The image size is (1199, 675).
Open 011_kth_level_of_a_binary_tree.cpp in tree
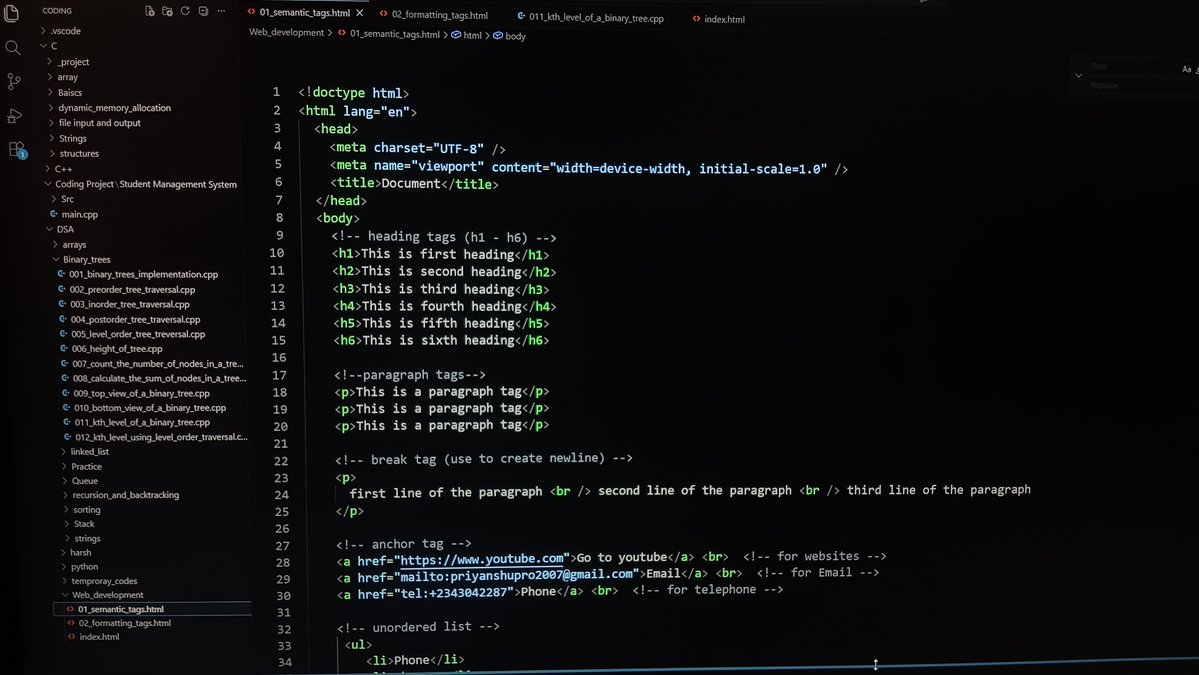(137, 422)
